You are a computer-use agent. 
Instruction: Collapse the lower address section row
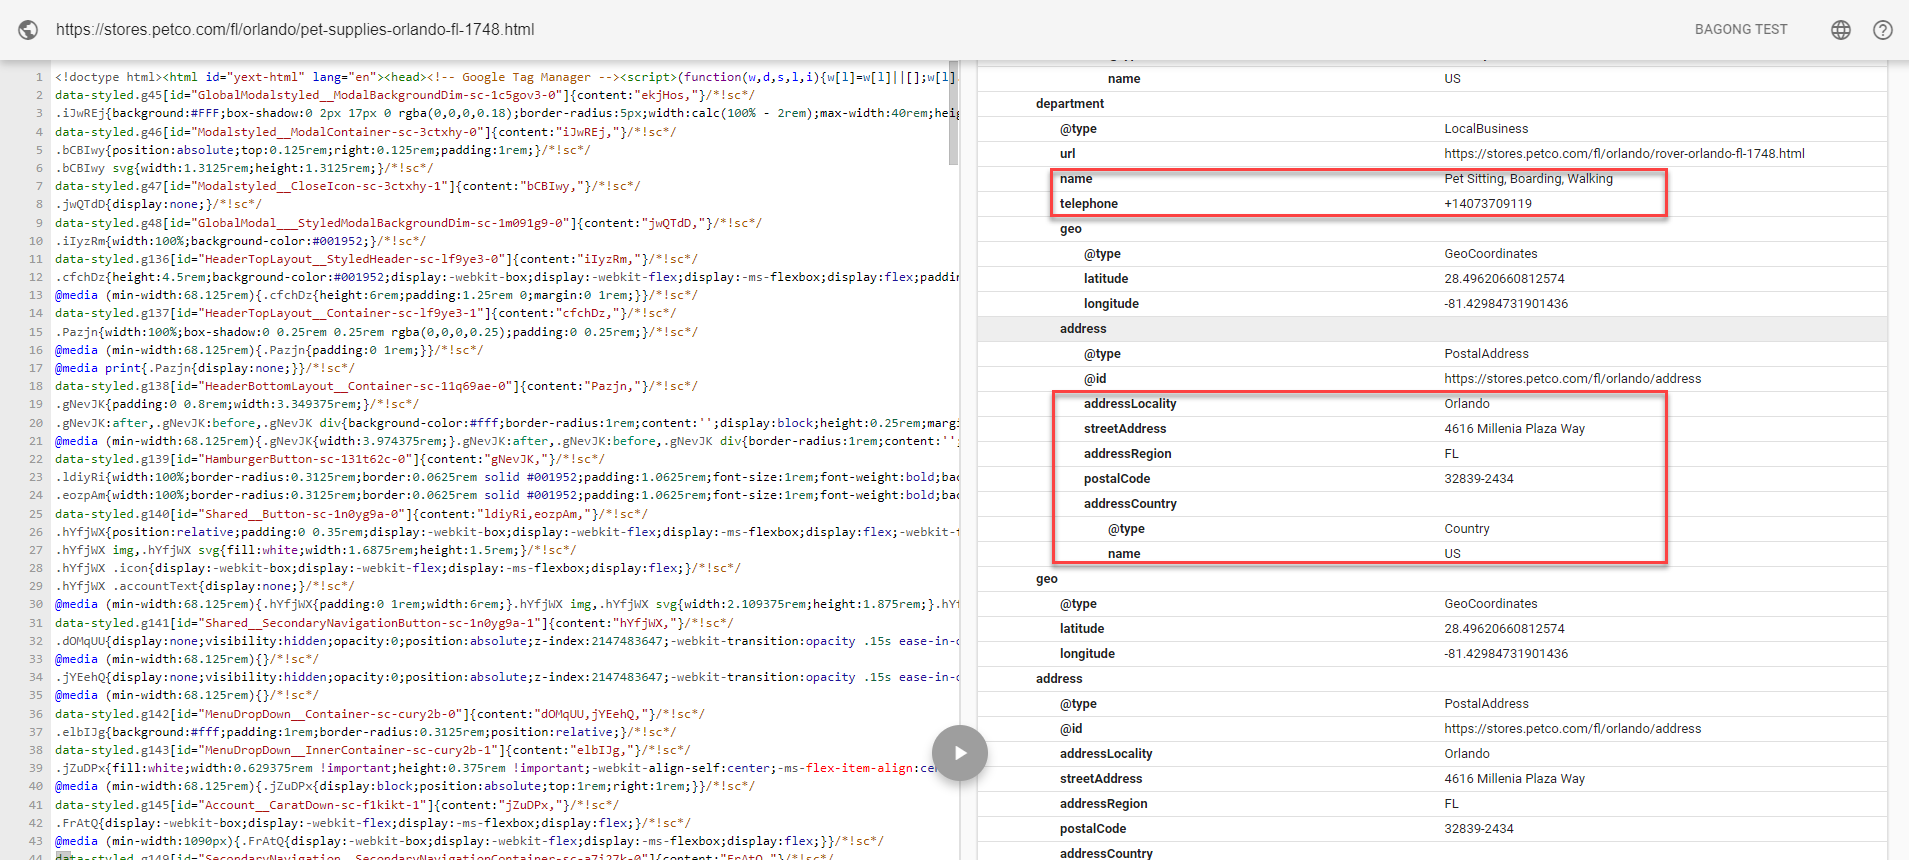tap(1432, 679)
